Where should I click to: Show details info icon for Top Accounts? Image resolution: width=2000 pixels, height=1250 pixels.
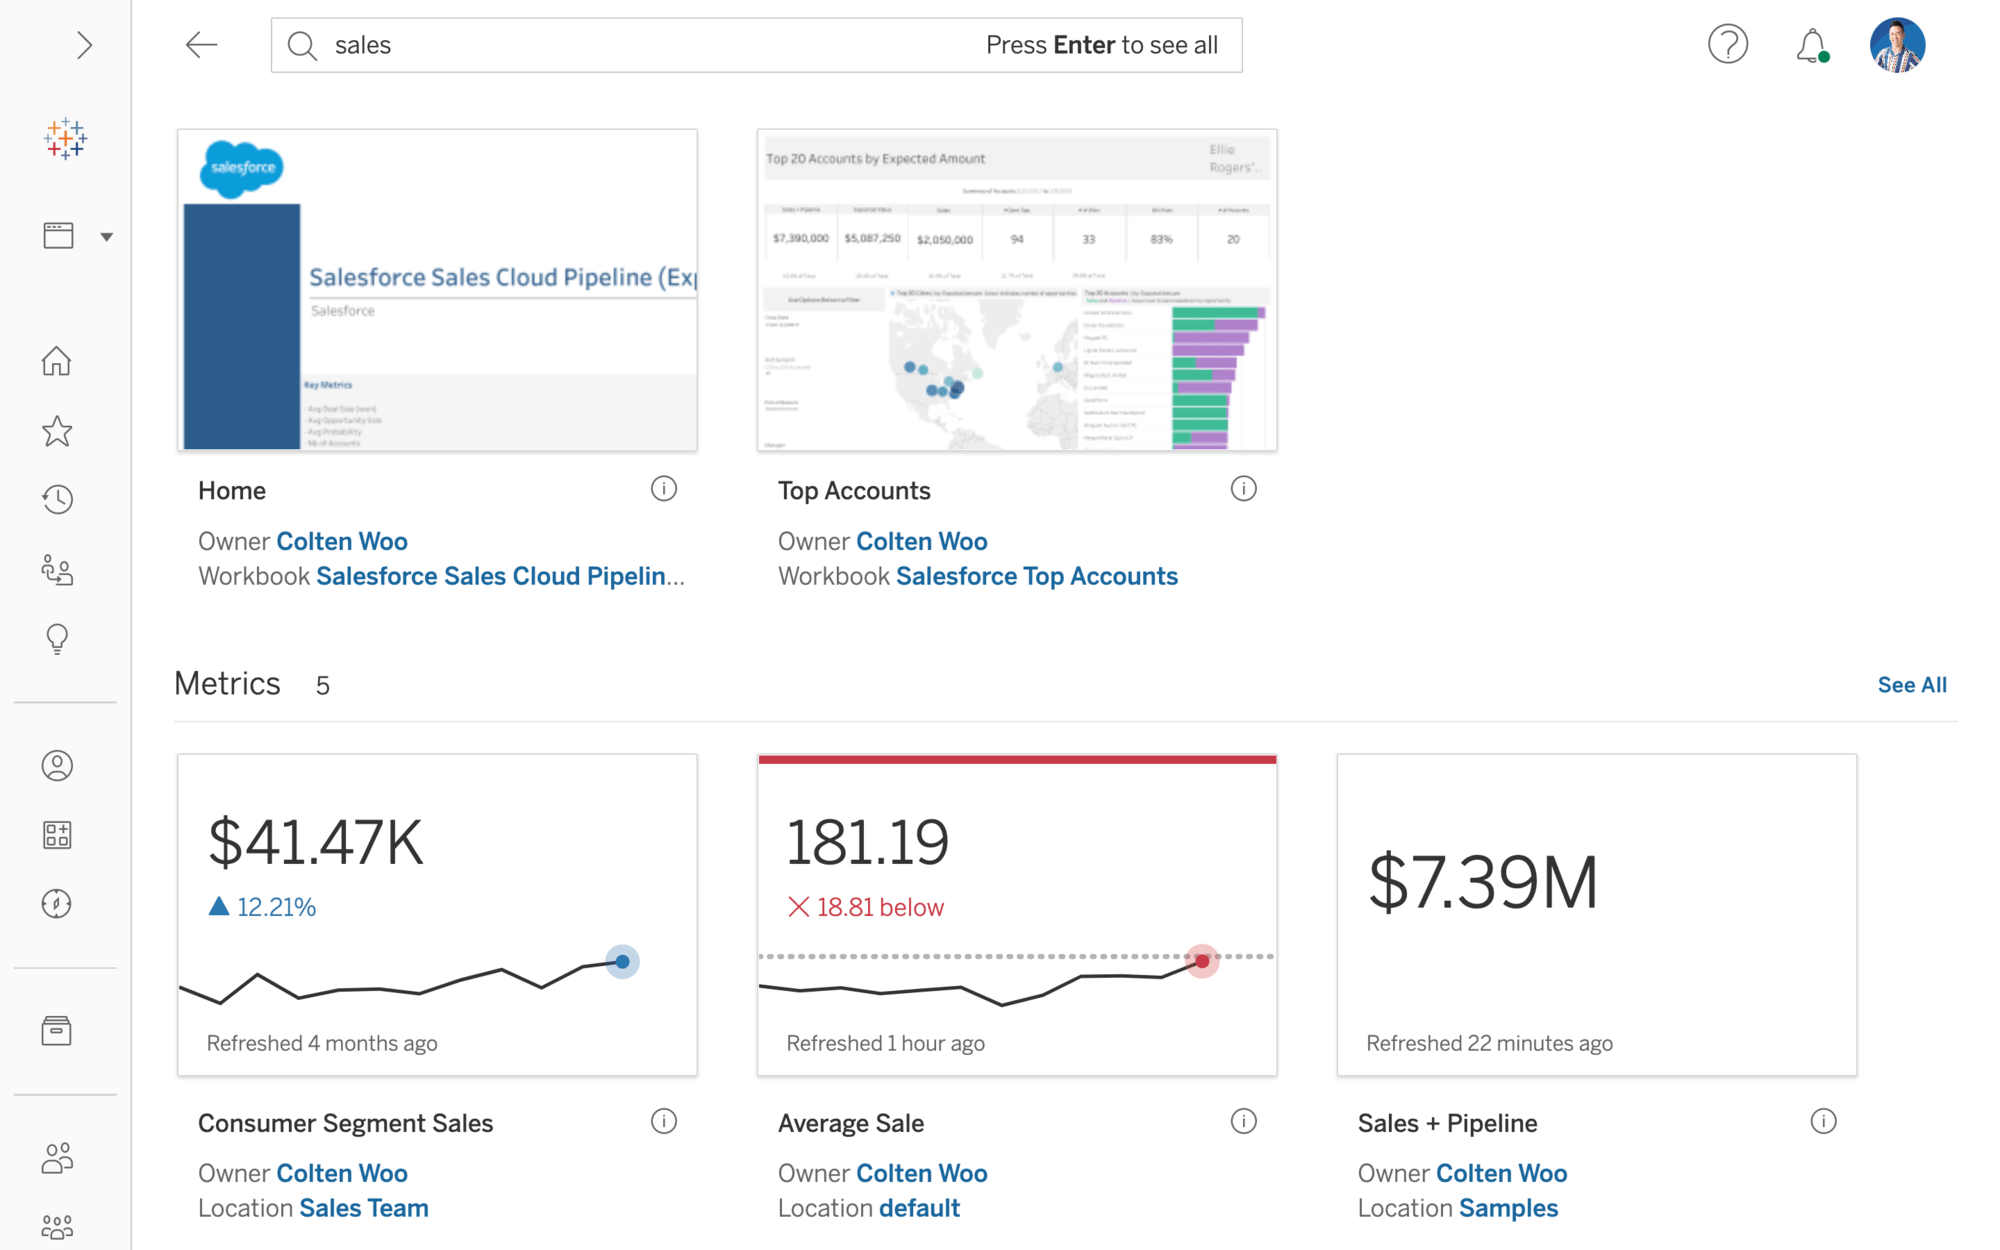coord(1243,489)
